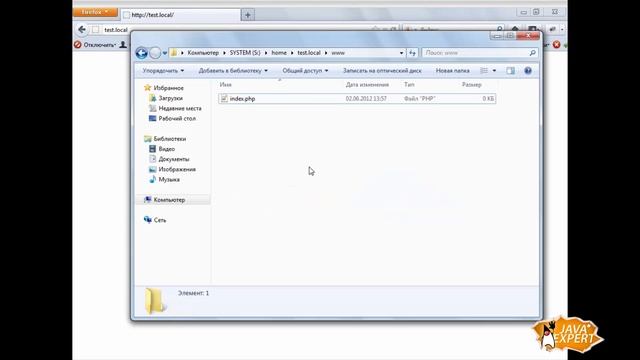Create a folder with Новая папка
Image resolution: width=640 pixels, height=360 pixels.
452,71
